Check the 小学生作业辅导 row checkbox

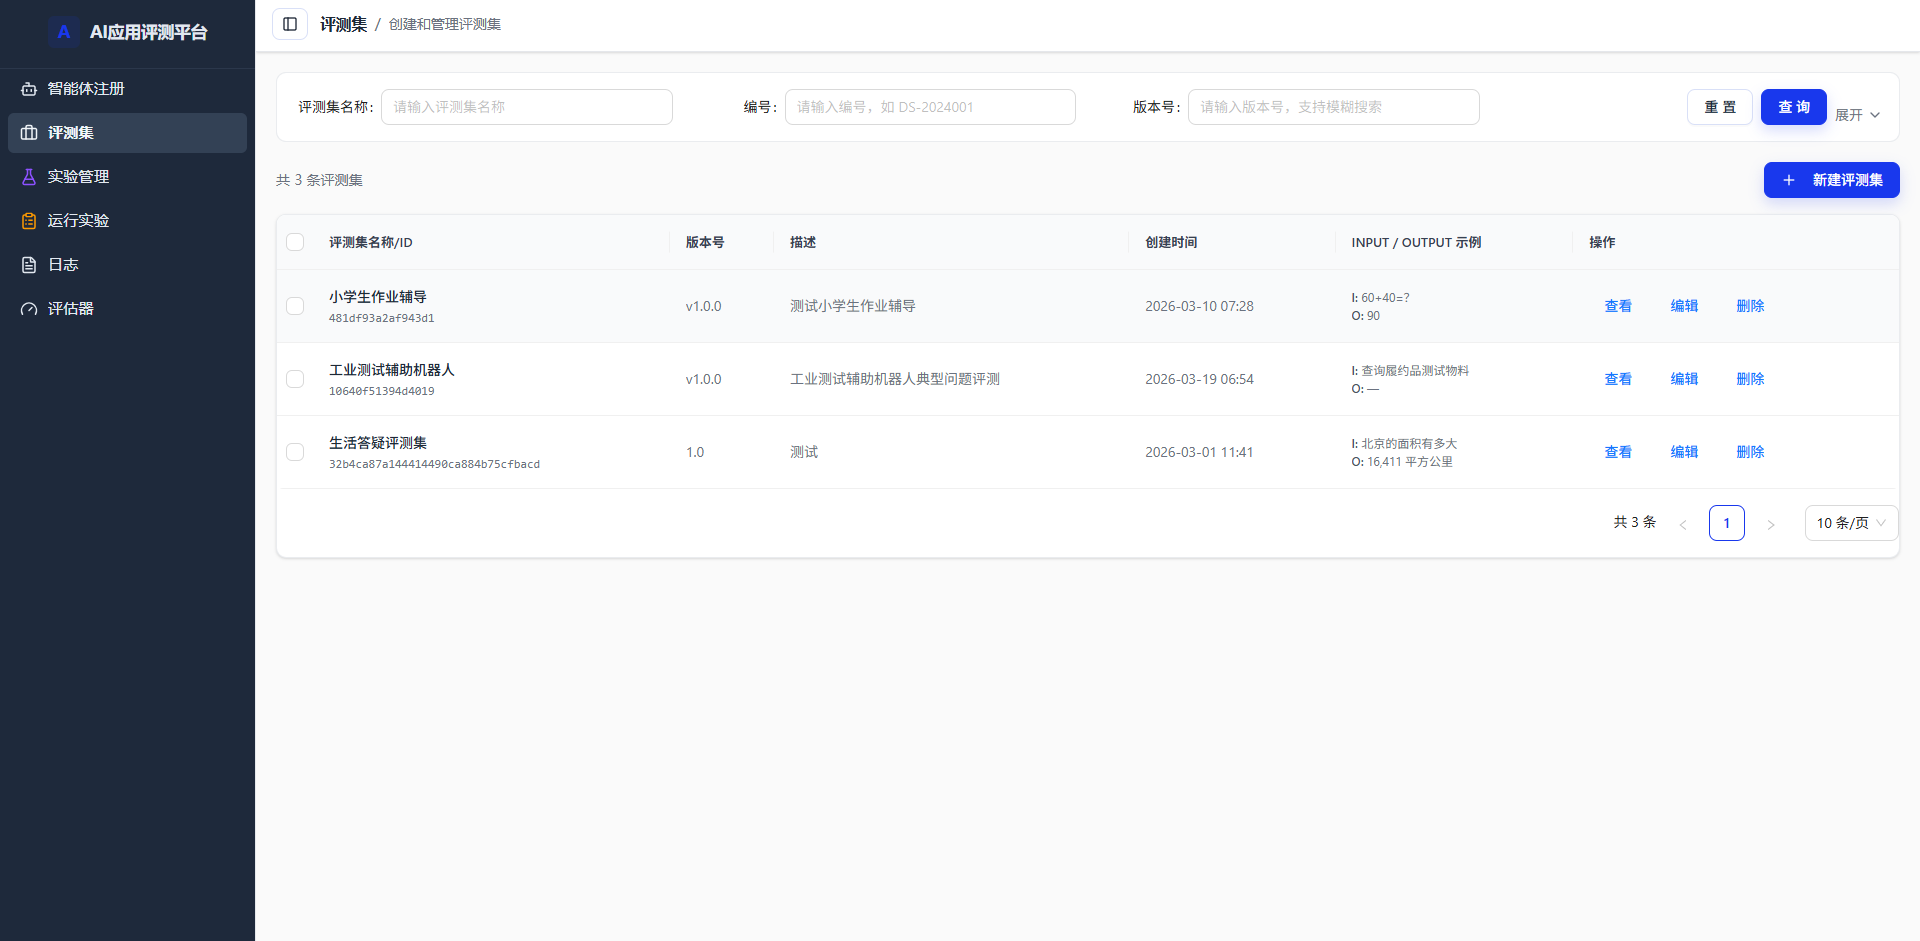pyautogui.click(x=295, y=306)
